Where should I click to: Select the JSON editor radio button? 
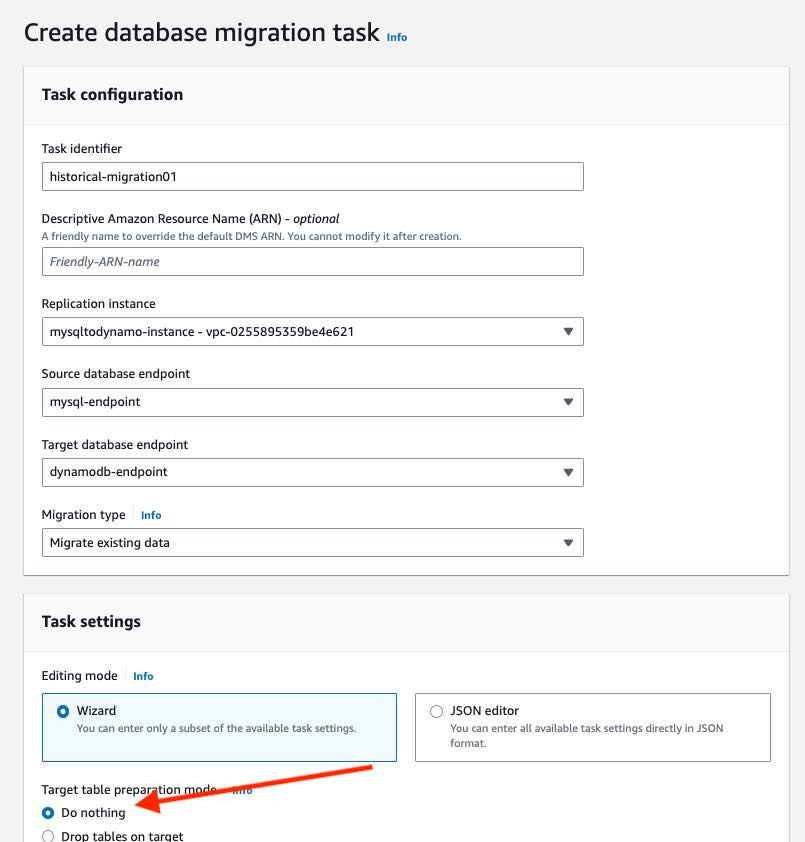coord(436,712)
